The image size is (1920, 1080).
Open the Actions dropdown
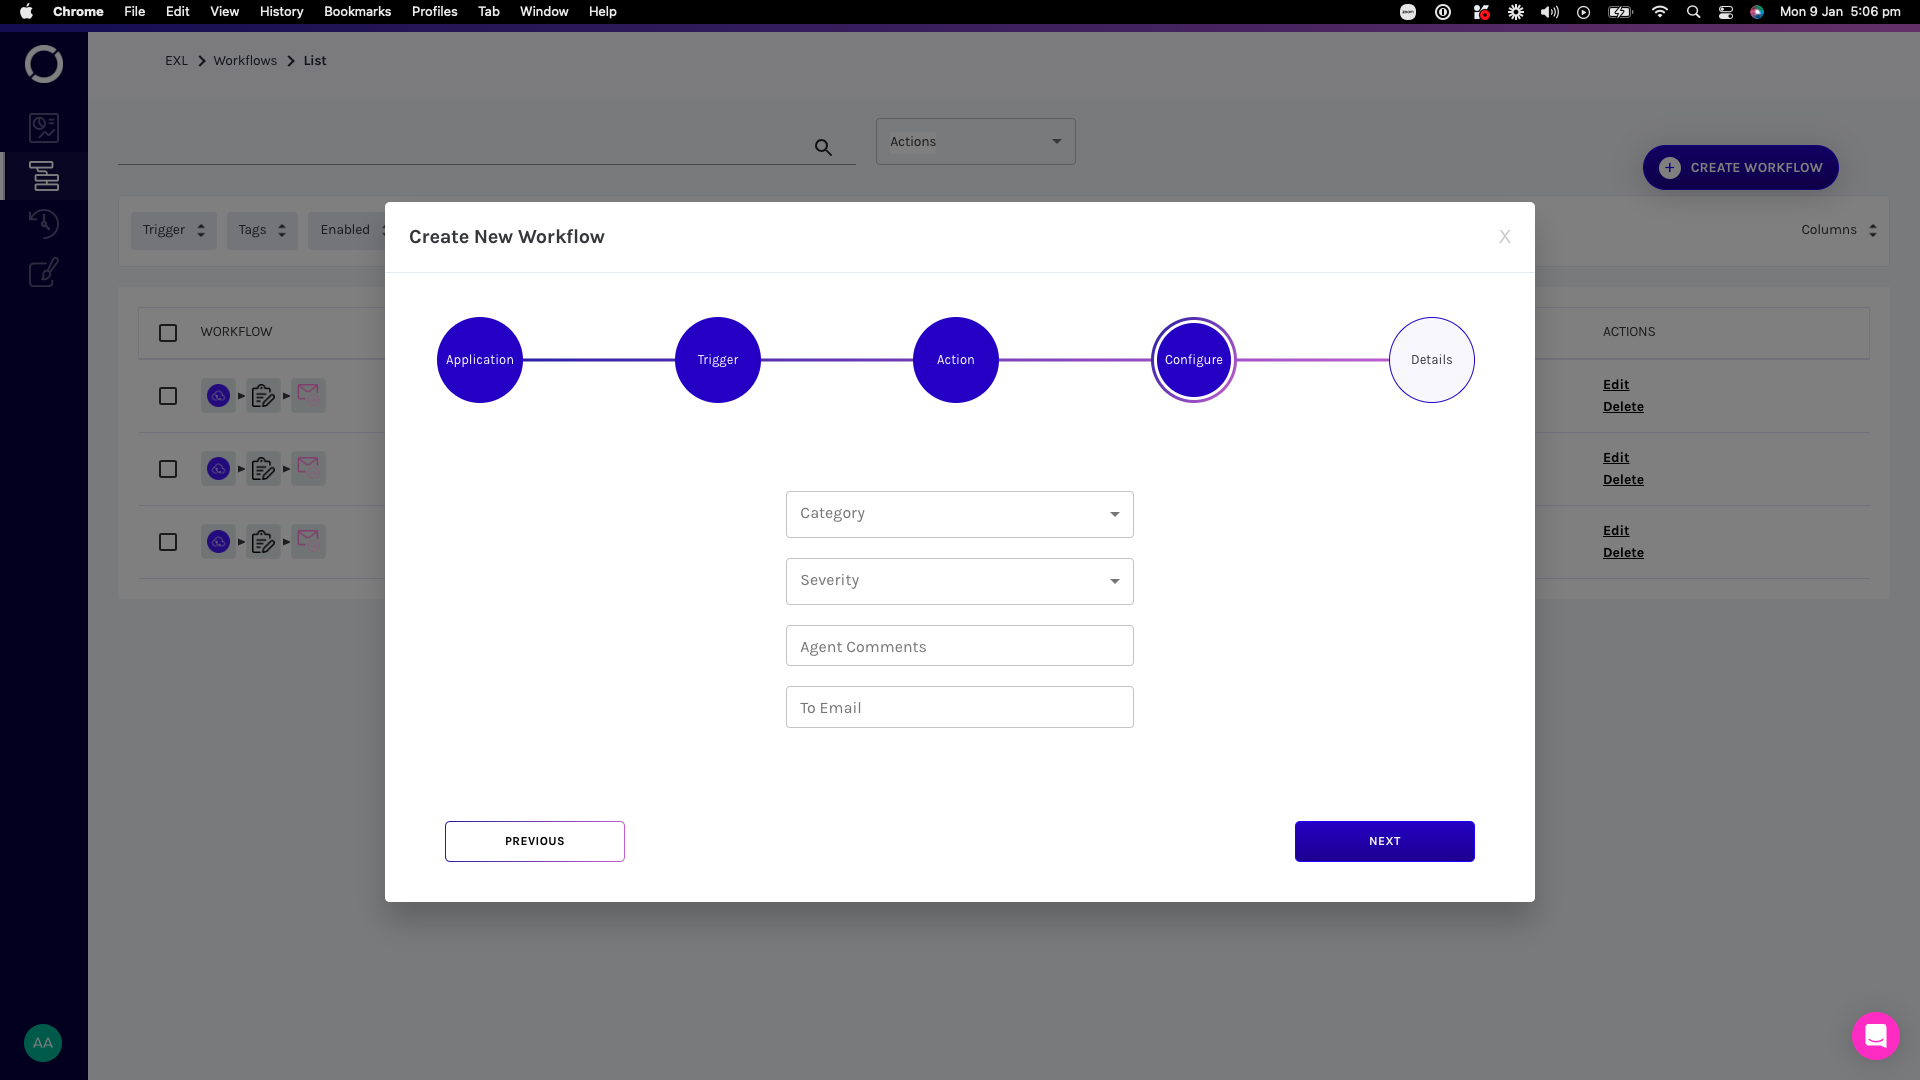click(x=976, y=142)
